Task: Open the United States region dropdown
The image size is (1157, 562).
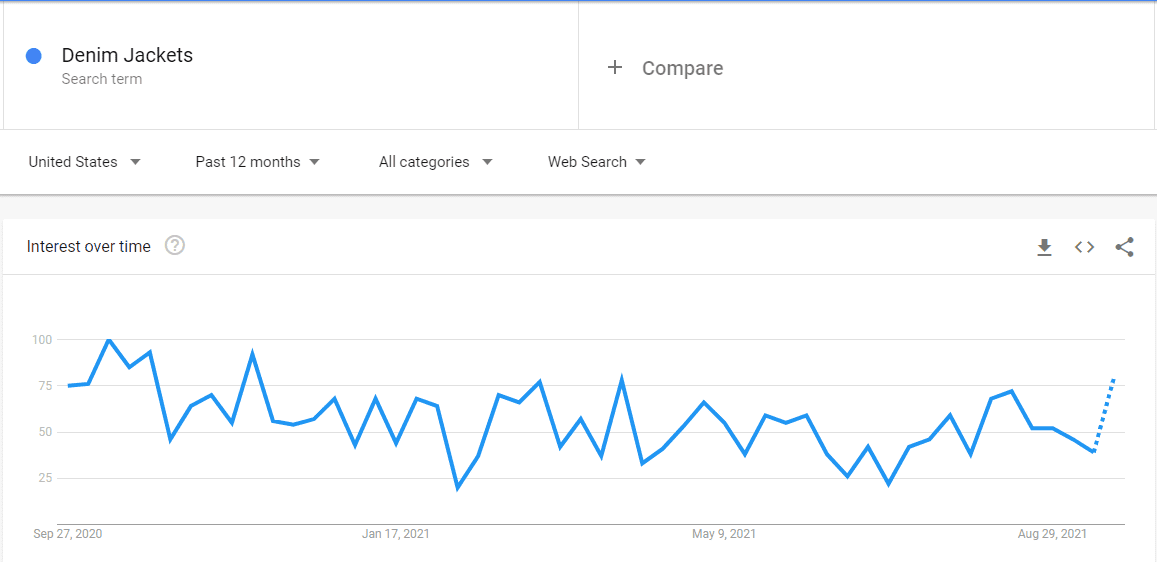Action: (84, 162)
